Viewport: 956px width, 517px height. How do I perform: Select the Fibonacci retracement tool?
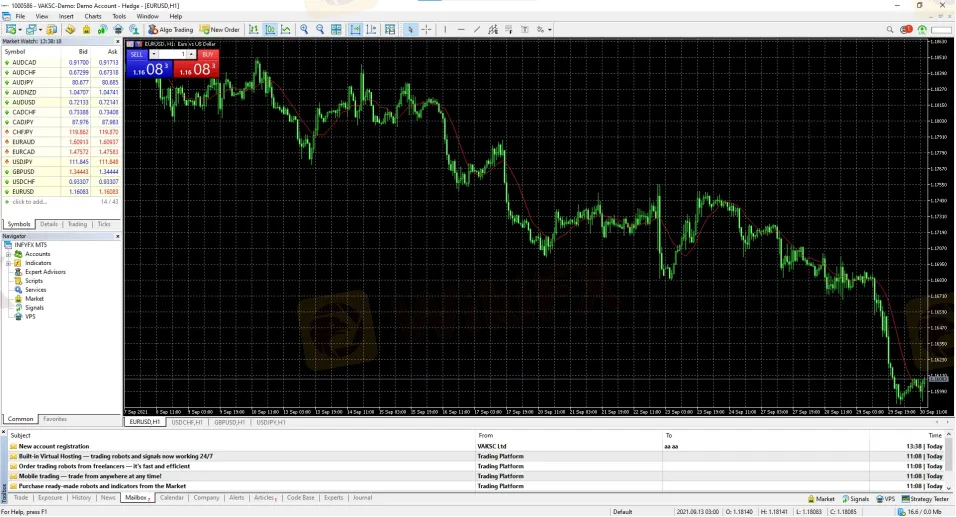[508, 29]
